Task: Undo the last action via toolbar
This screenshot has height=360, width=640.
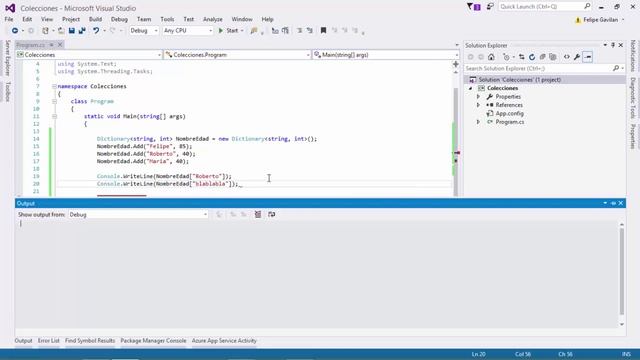Action: pos(96,31)
